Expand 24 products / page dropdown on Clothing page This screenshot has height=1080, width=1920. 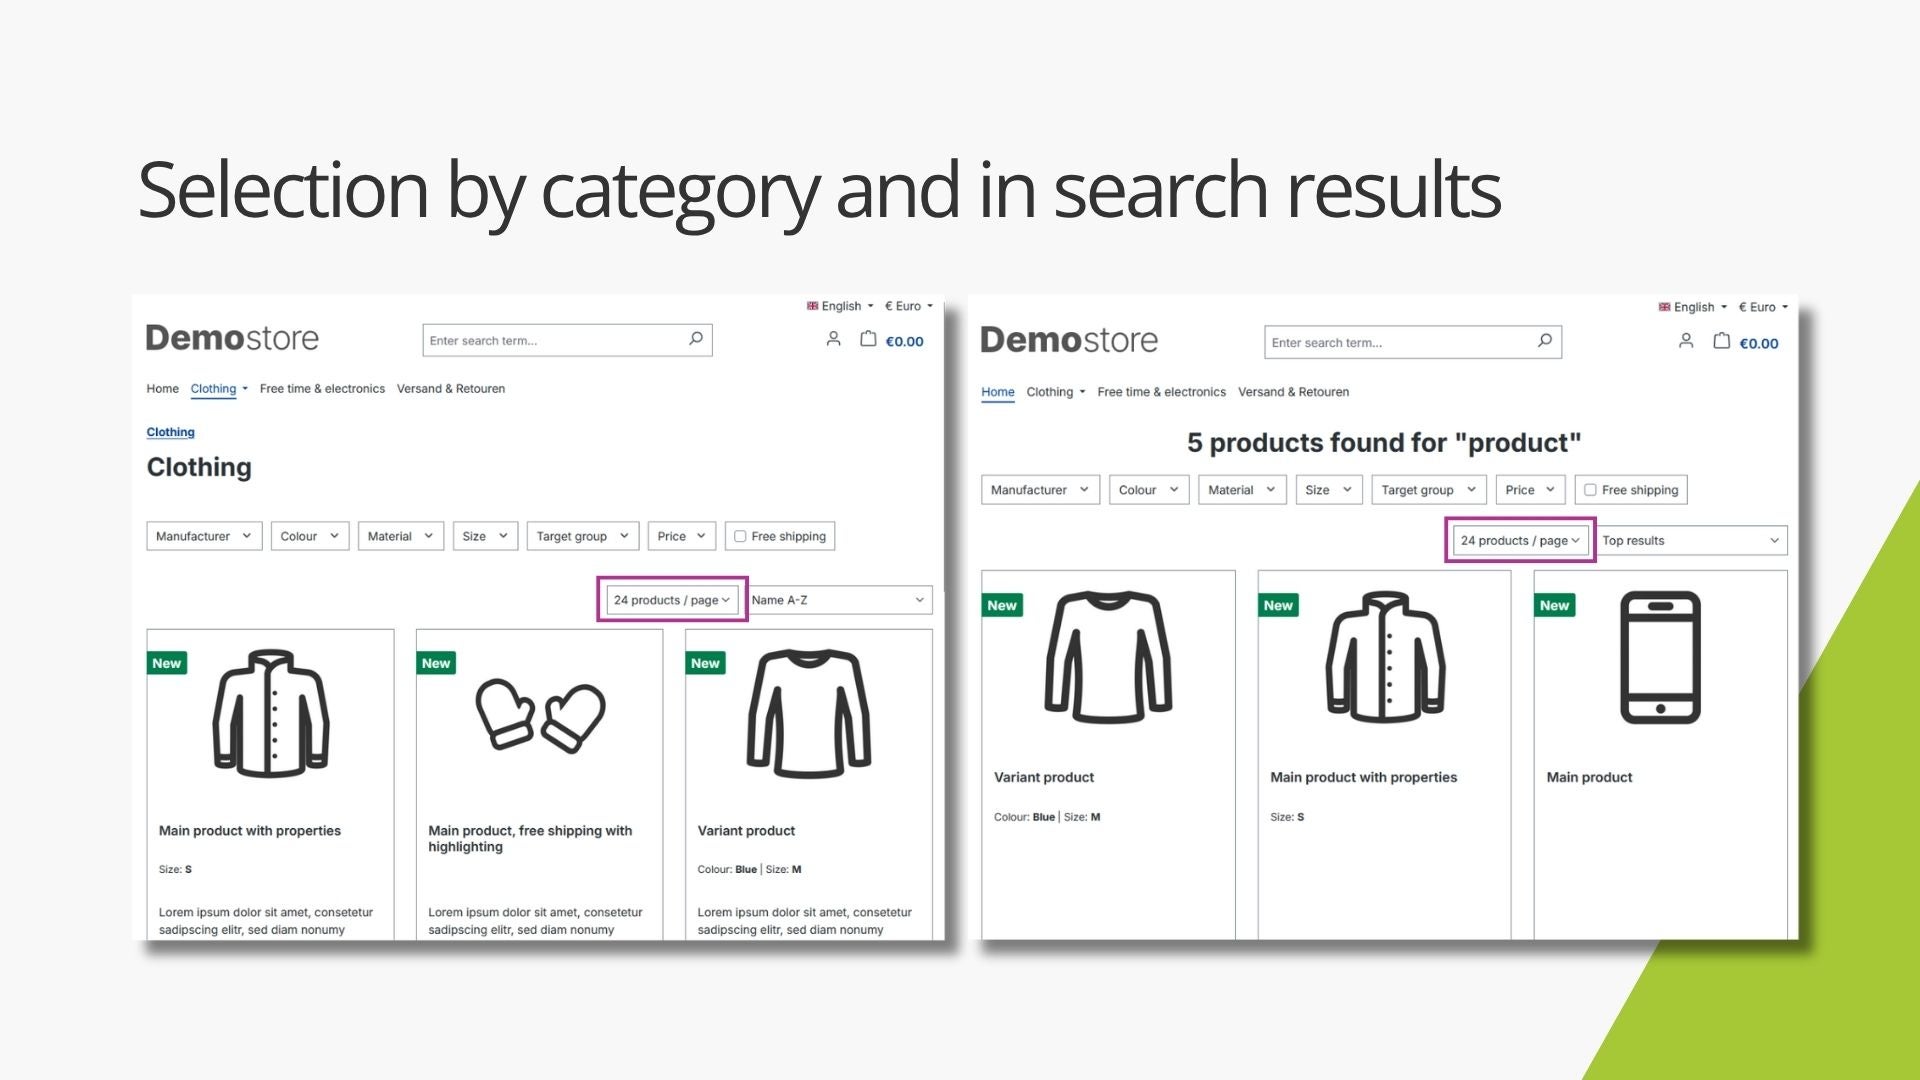[x=672, y=600]
